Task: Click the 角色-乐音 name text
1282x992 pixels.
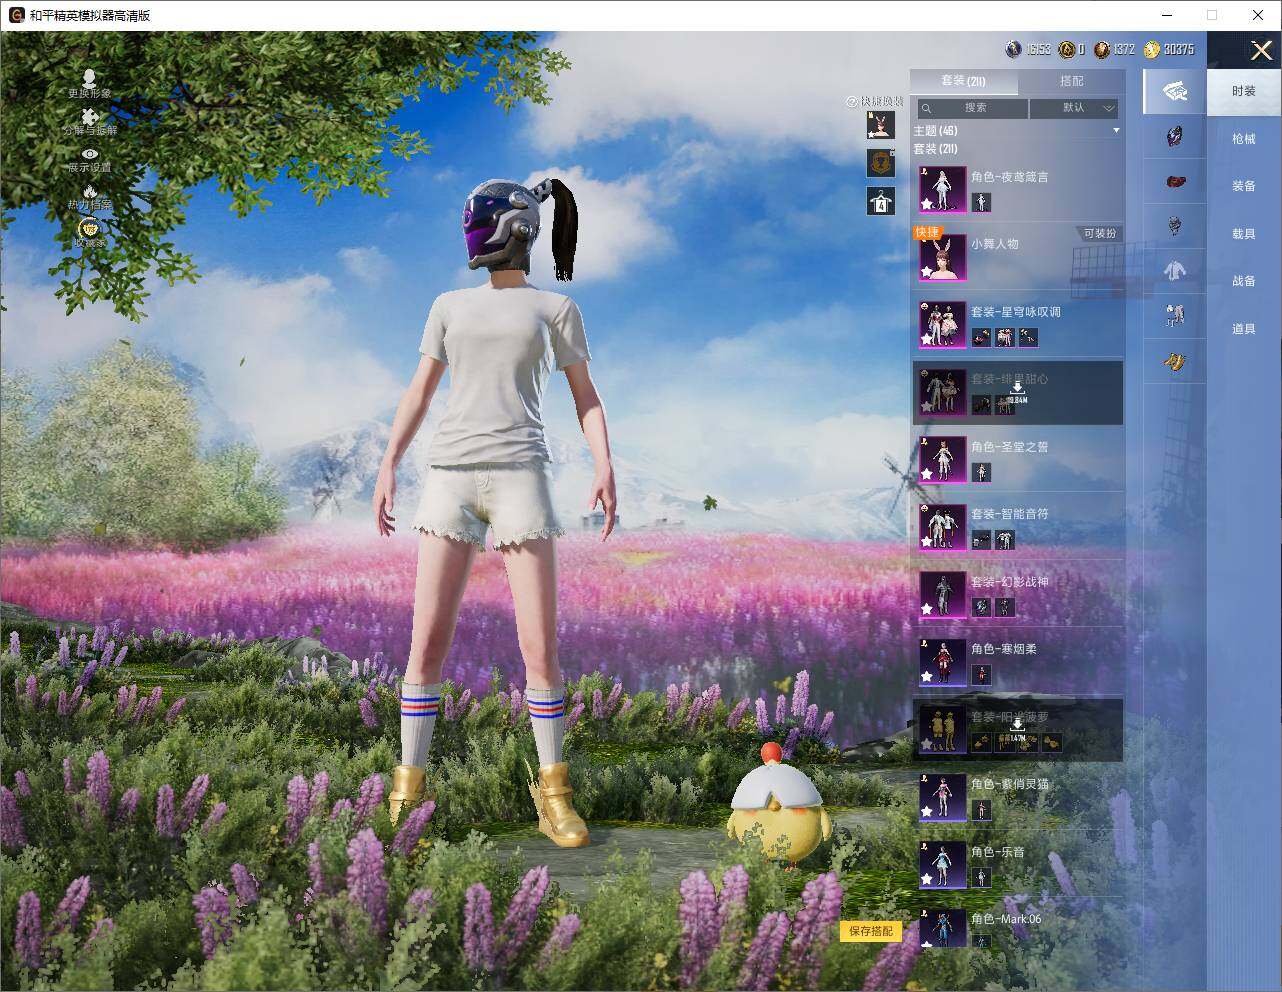Action: (x=998, y=852)
